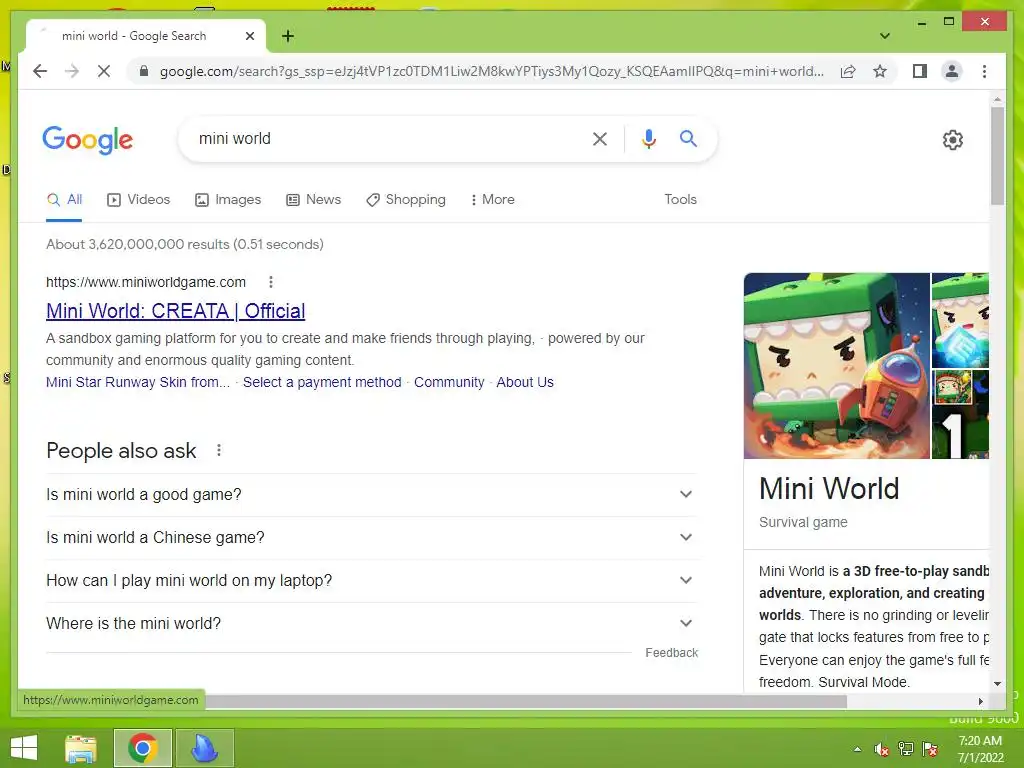
Task: Expand 'Is mini world a good game?'
Action: [x=371, y=495]
